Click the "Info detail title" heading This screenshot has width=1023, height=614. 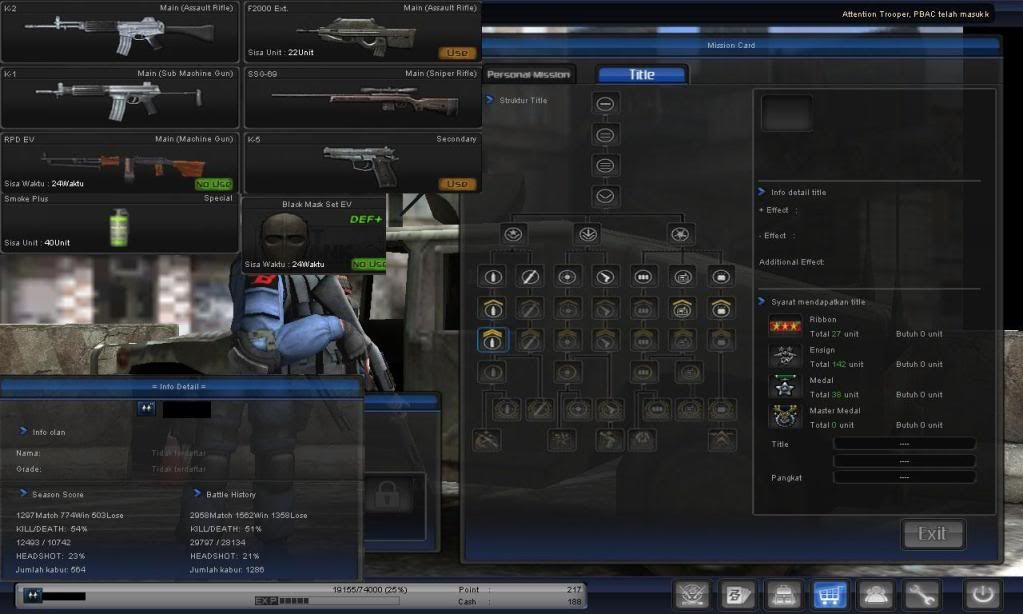pyautogui.click(x=799, y=192)
